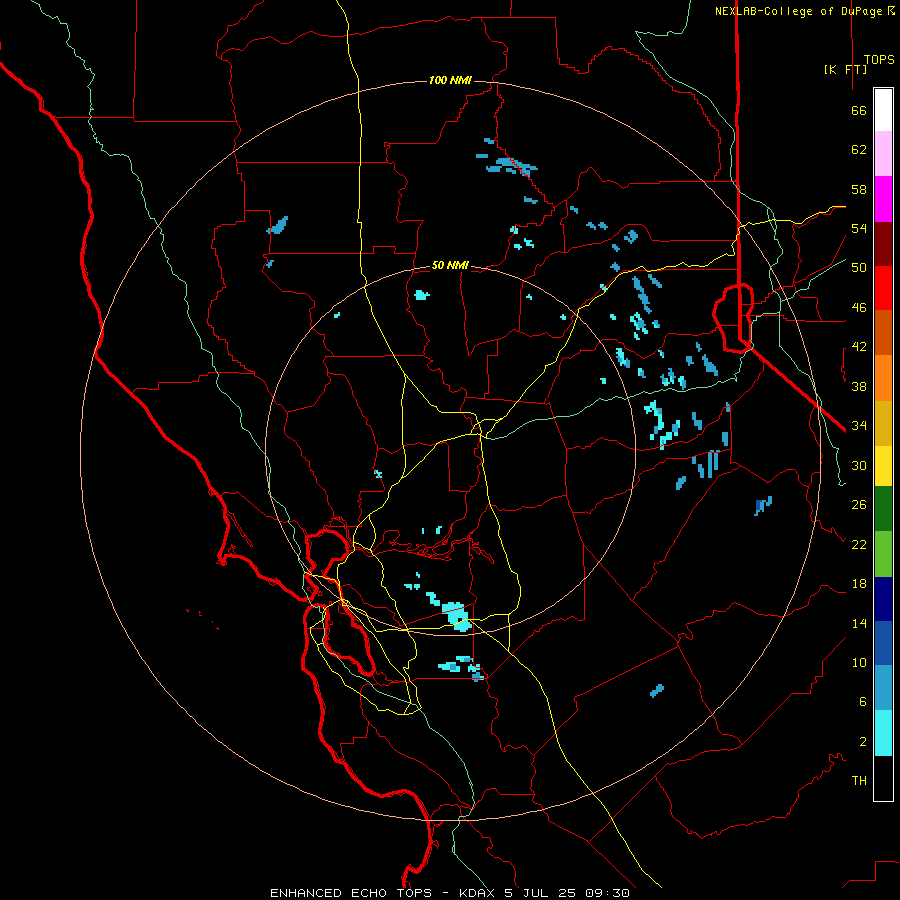Click the 50 NMI range ring label

pos(450,265)
